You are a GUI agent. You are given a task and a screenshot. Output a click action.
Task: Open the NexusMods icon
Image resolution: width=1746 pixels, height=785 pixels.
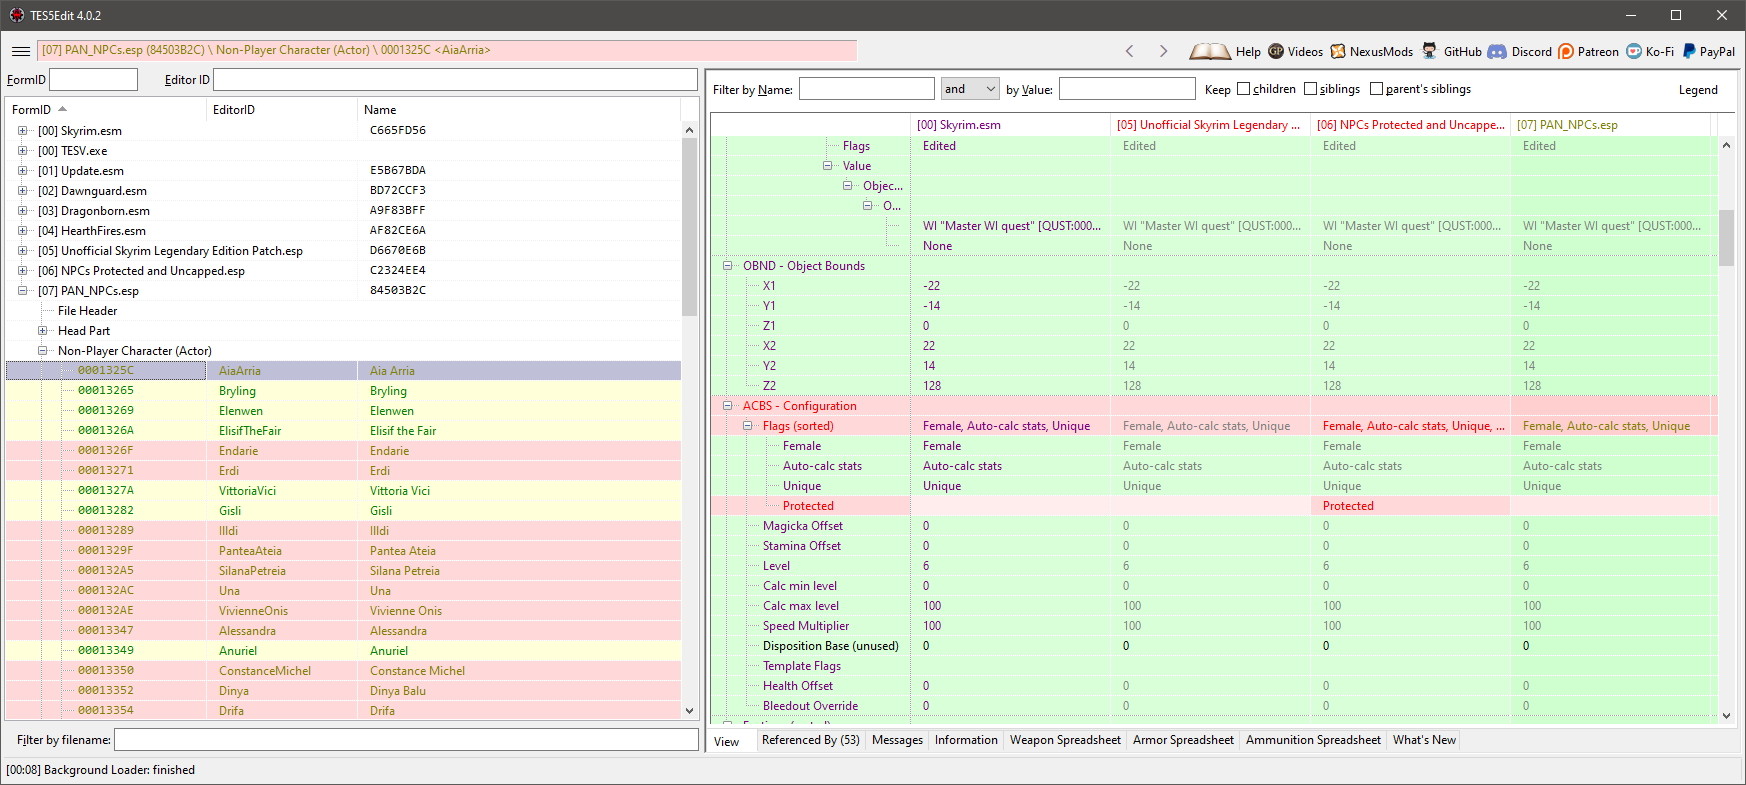(x=1338, y=51)
